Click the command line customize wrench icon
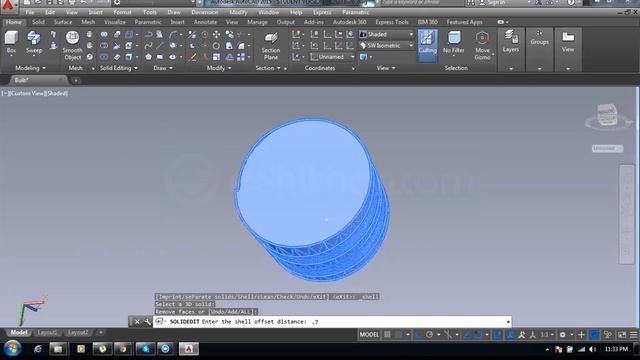 click(x=147, y=322)
